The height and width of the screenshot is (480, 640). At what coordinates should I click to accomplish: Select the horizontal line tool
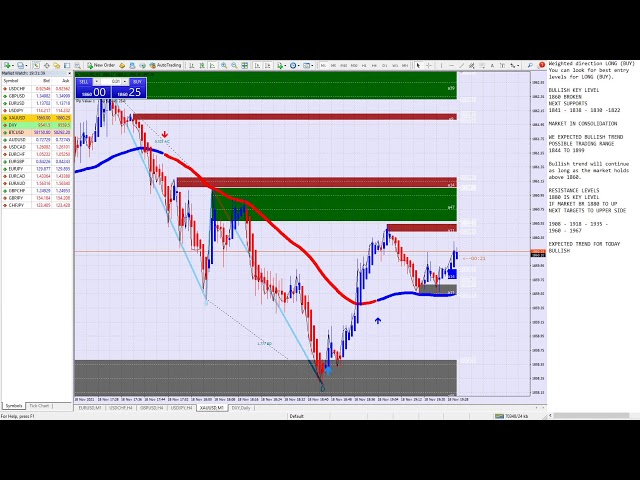pos(452,65)
